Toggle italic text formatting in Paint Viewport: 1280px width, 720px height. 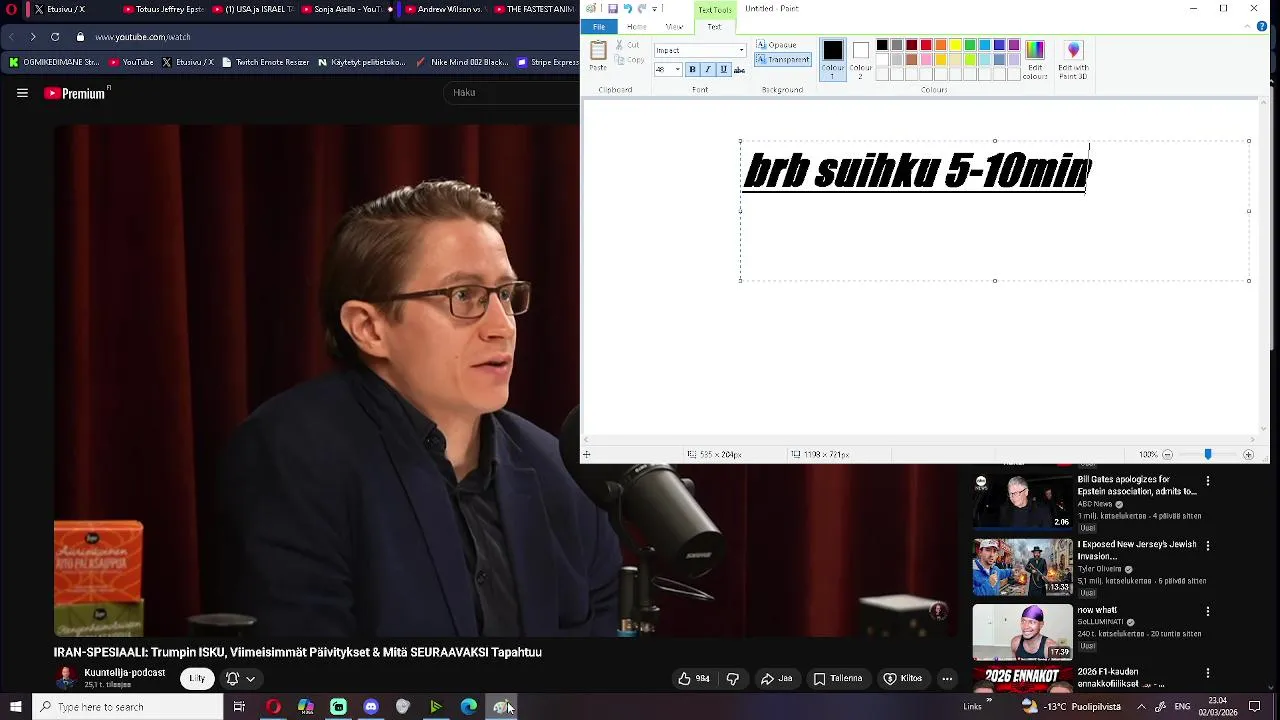point(708,70)
